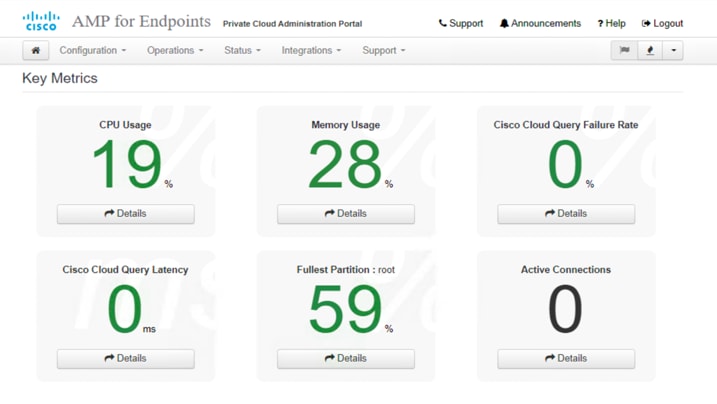
Task: Click the AMP for Endpoints title
Action: pyautogui.click(x=141, y=21)
